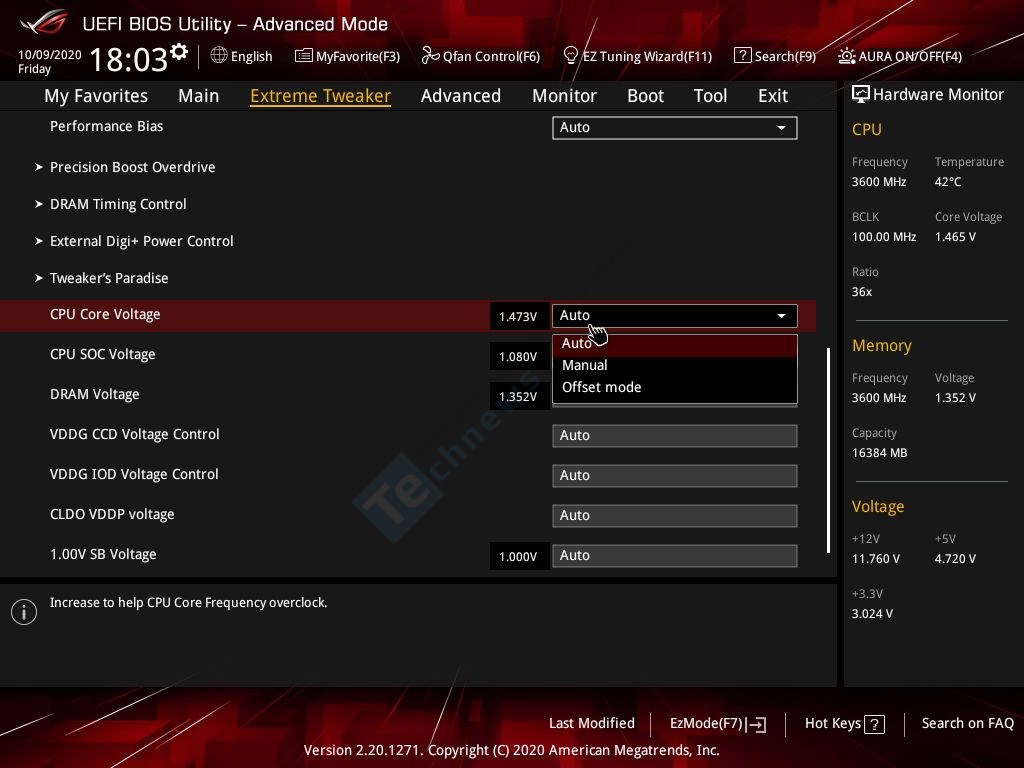Image resolution: width=1024 pixels, height=768 pixels.
Task: Expand Precision Boost Overdrive submenu
Action: pos(133,167)
